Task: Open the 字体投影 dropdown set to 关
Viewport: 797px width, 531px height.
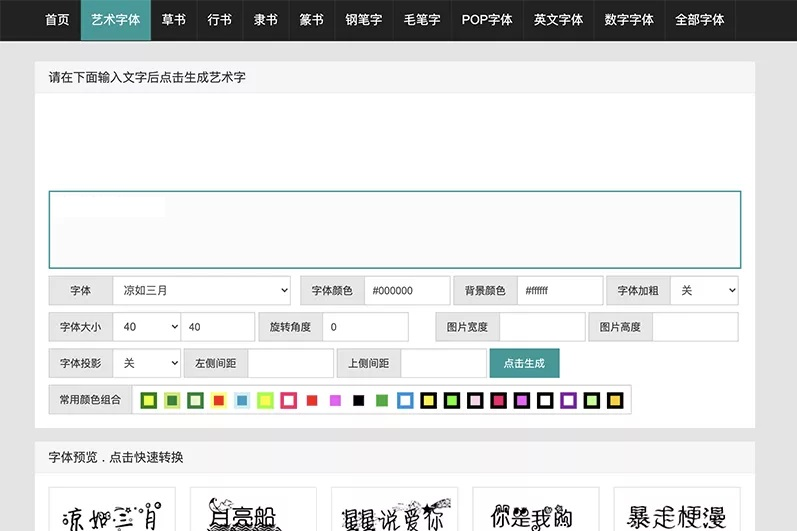Action: coord(146,363)
